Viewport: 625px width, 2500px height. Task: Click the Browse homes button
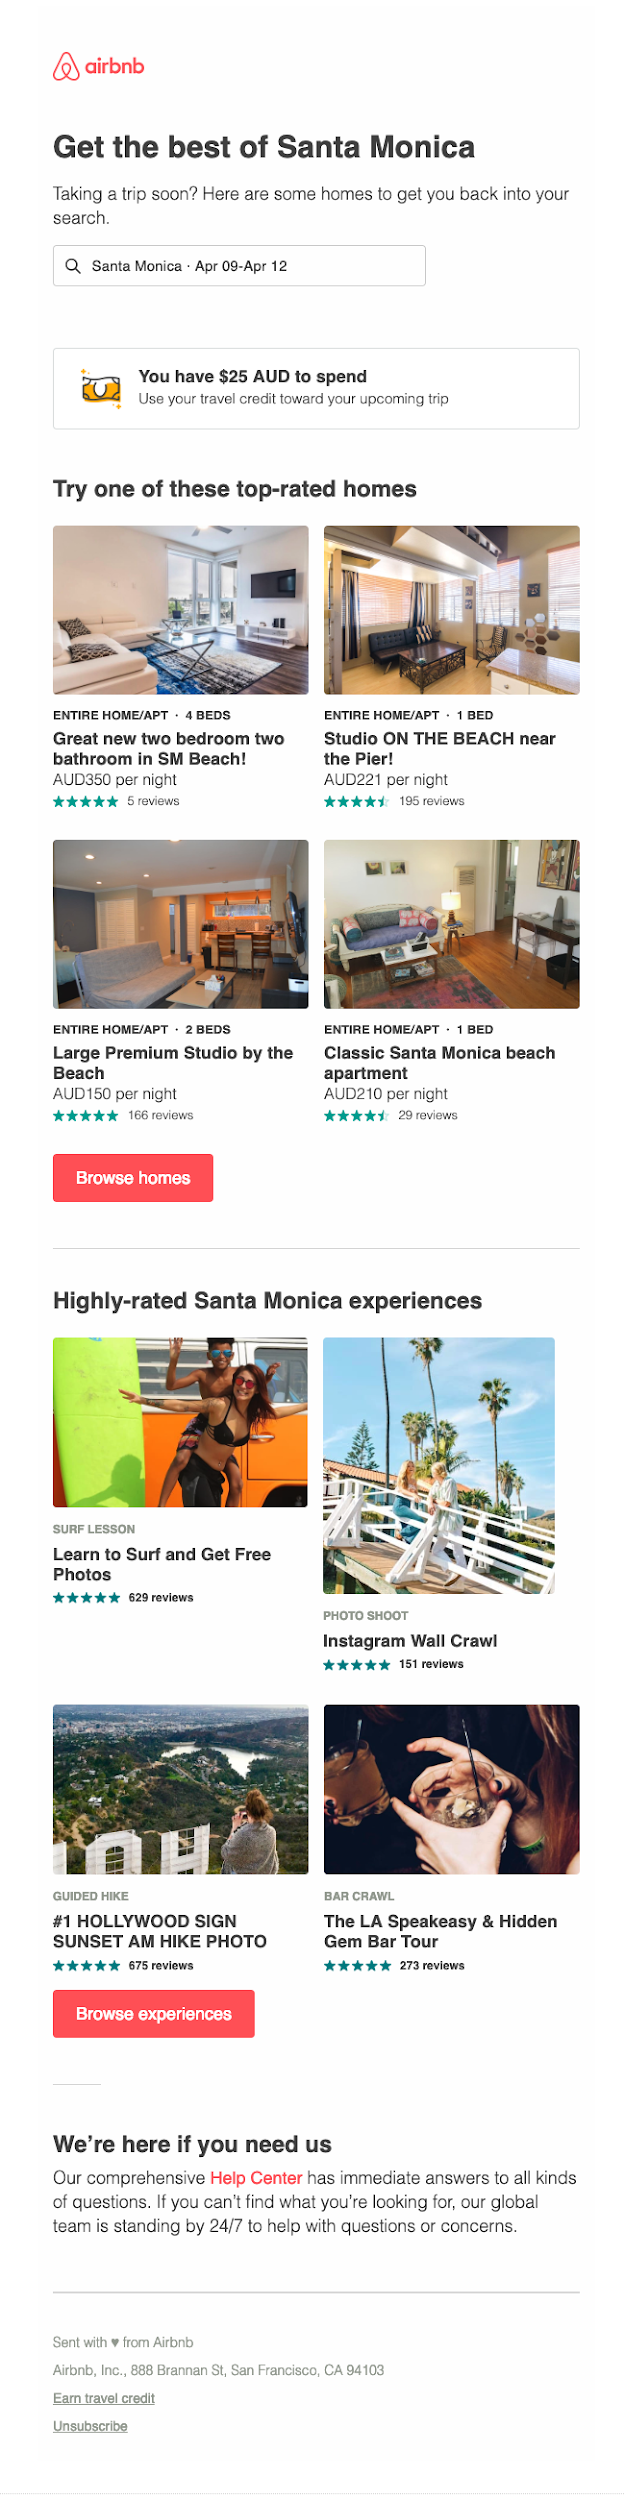click(133, 1178)
